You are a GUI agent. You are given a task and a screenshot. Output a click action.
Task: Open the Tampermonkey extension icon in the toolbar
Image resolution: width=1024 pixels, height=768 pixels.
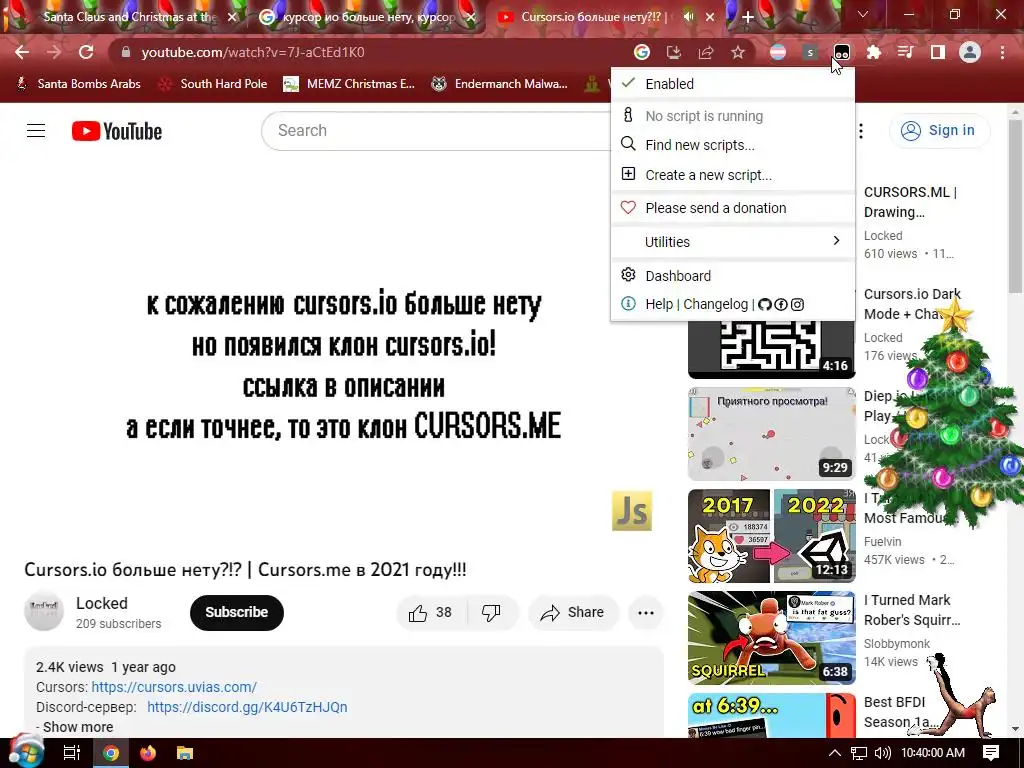pos(842,52)
